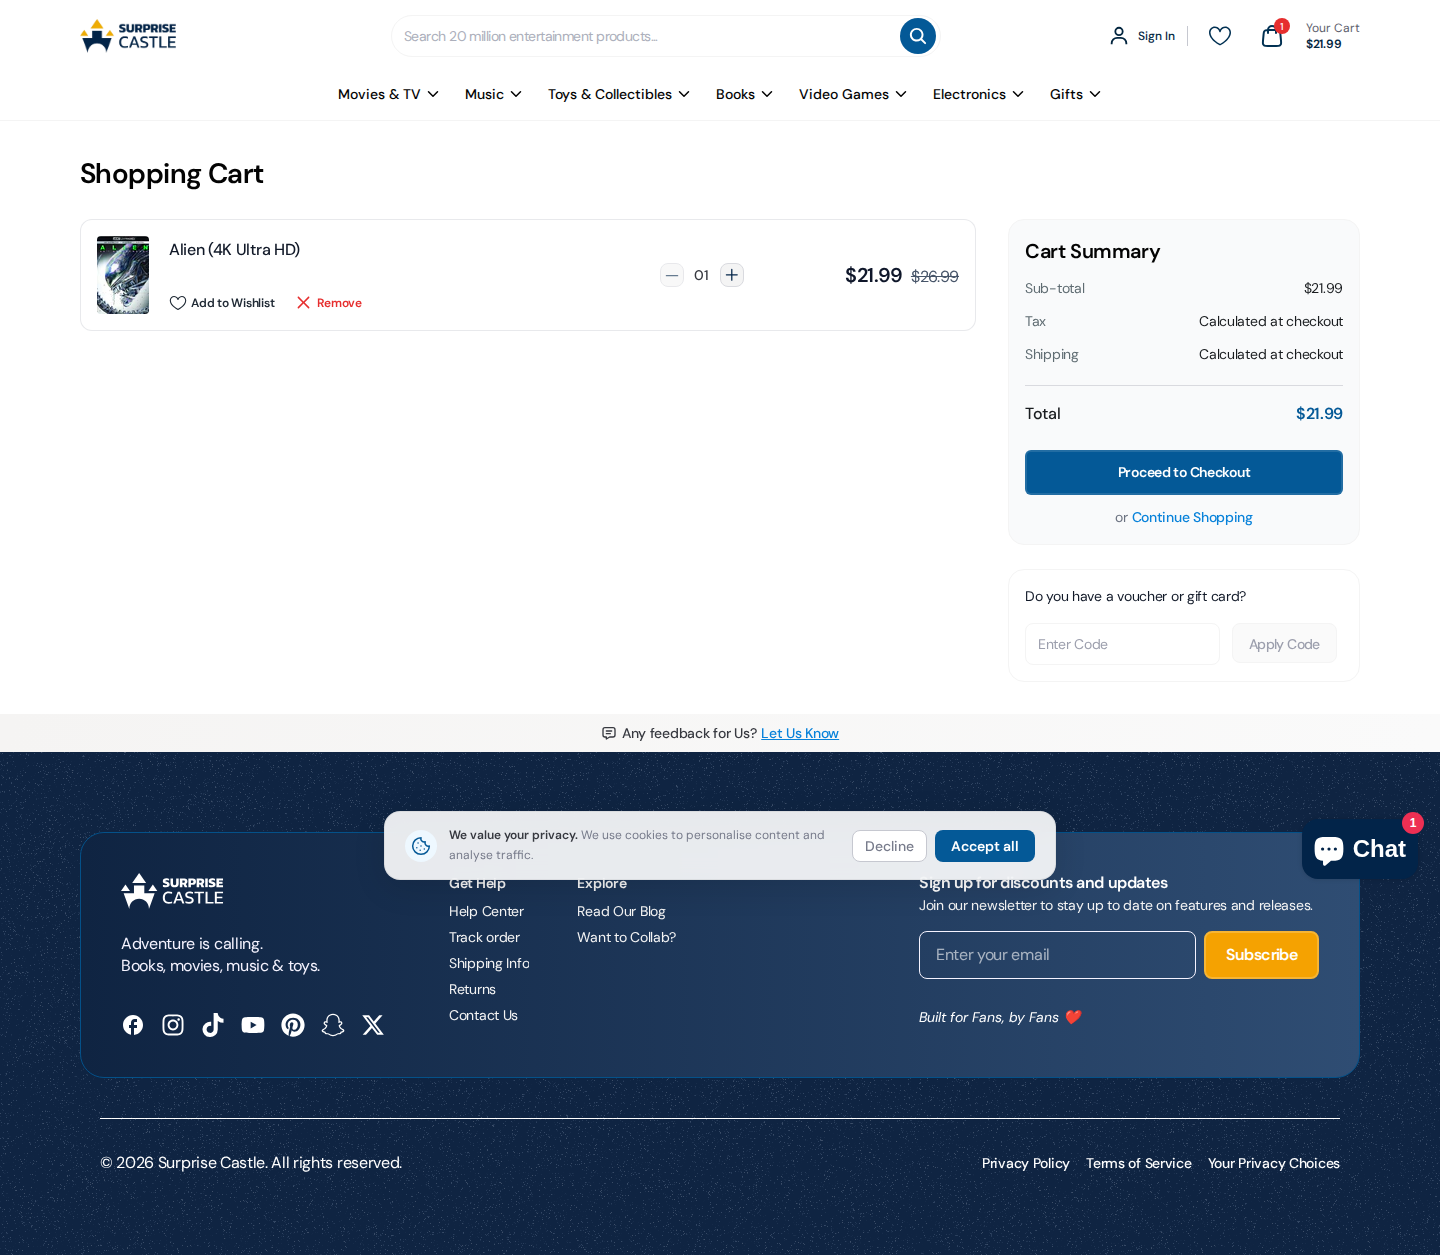Open Shipping Info footer link
Image resolution: width=1440 pixels, height=1255 pixels.
coord(489,963)
